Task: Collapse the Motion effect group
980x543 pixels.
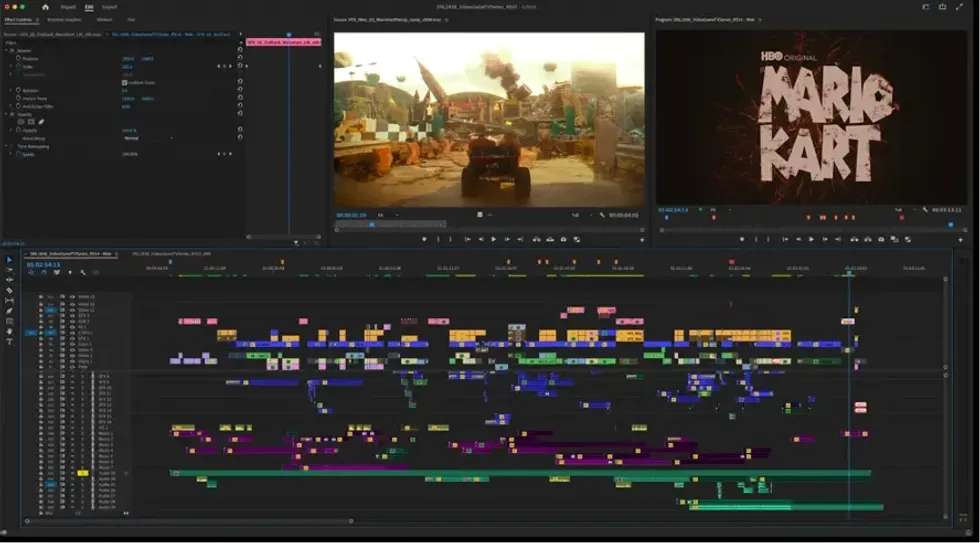Action: pyautogui.click(x=7, y=51)
